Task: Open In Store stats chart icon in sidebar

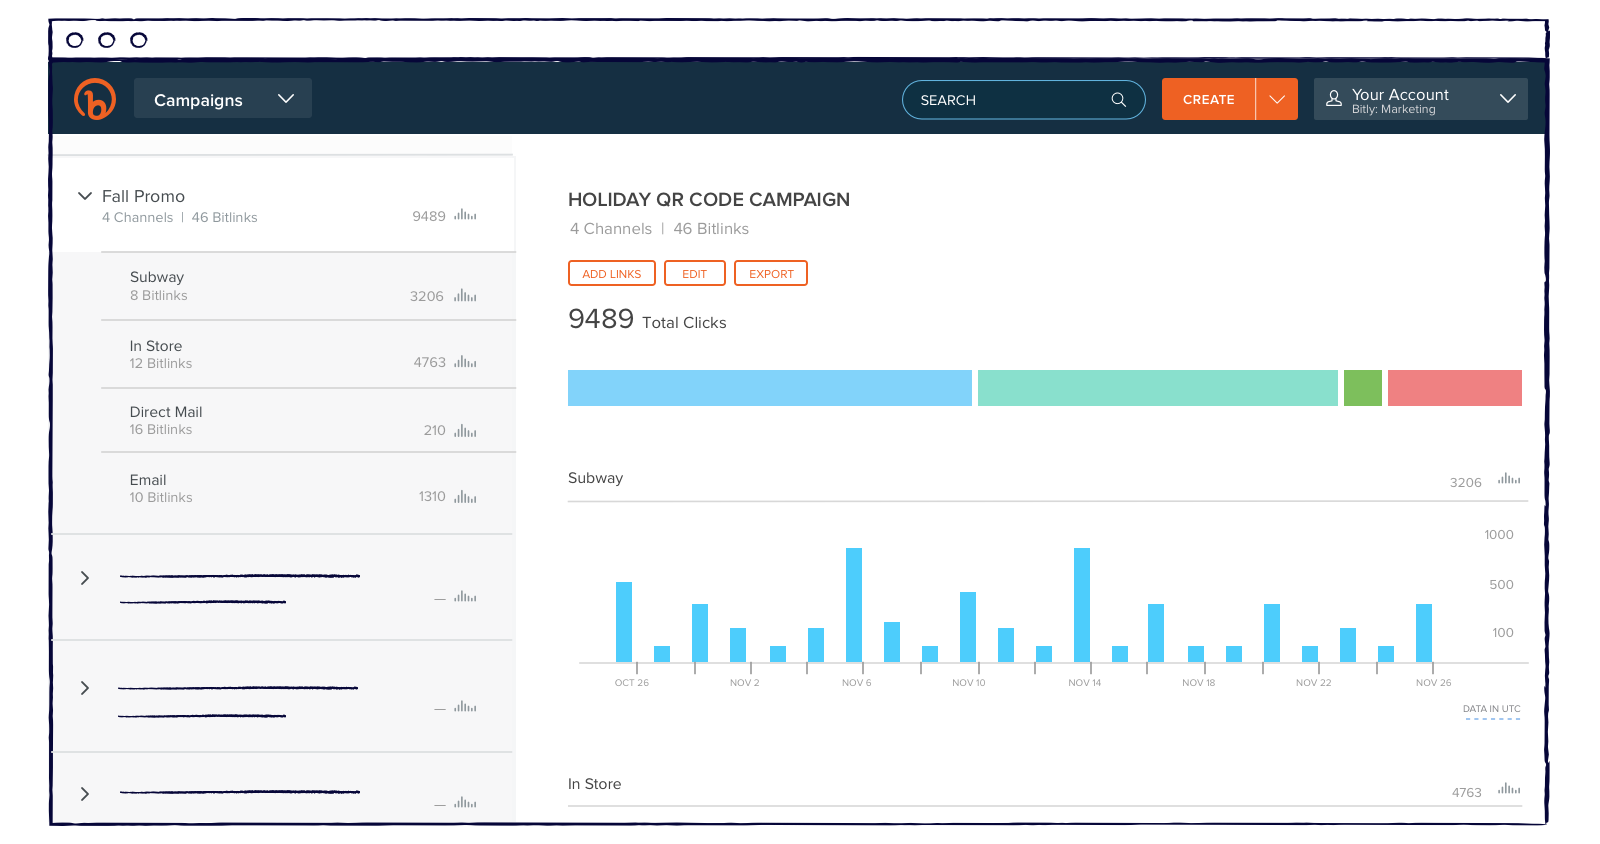Action: [465, 362]
